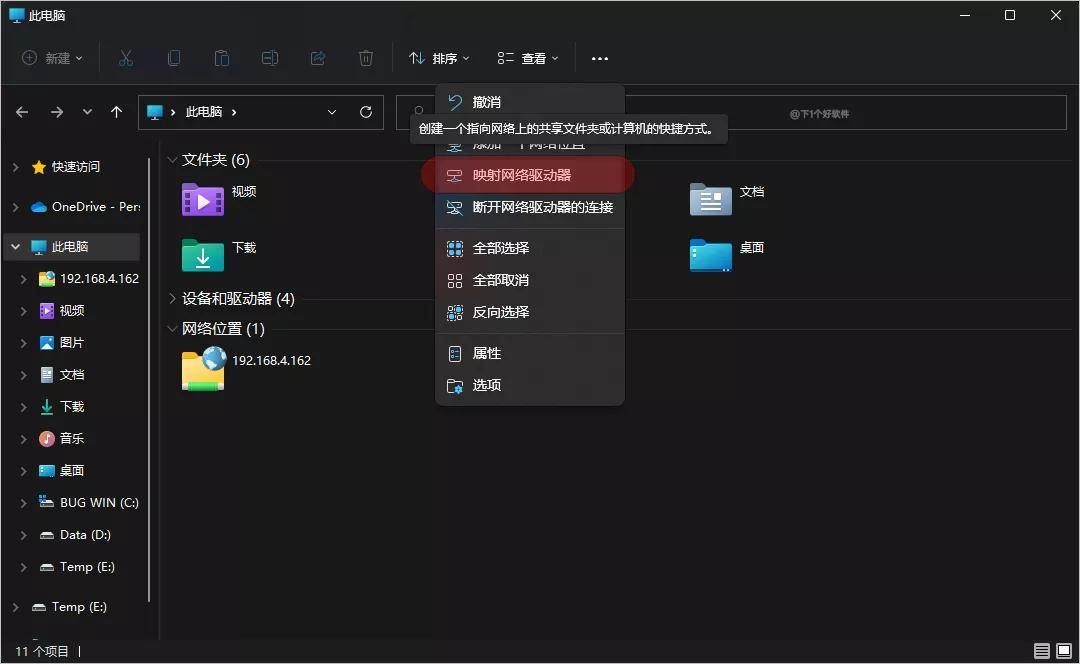This screenshot has height=664, width=1080.
Task: Open the 查看 view dropdown
Action: [x=528, y=59]
